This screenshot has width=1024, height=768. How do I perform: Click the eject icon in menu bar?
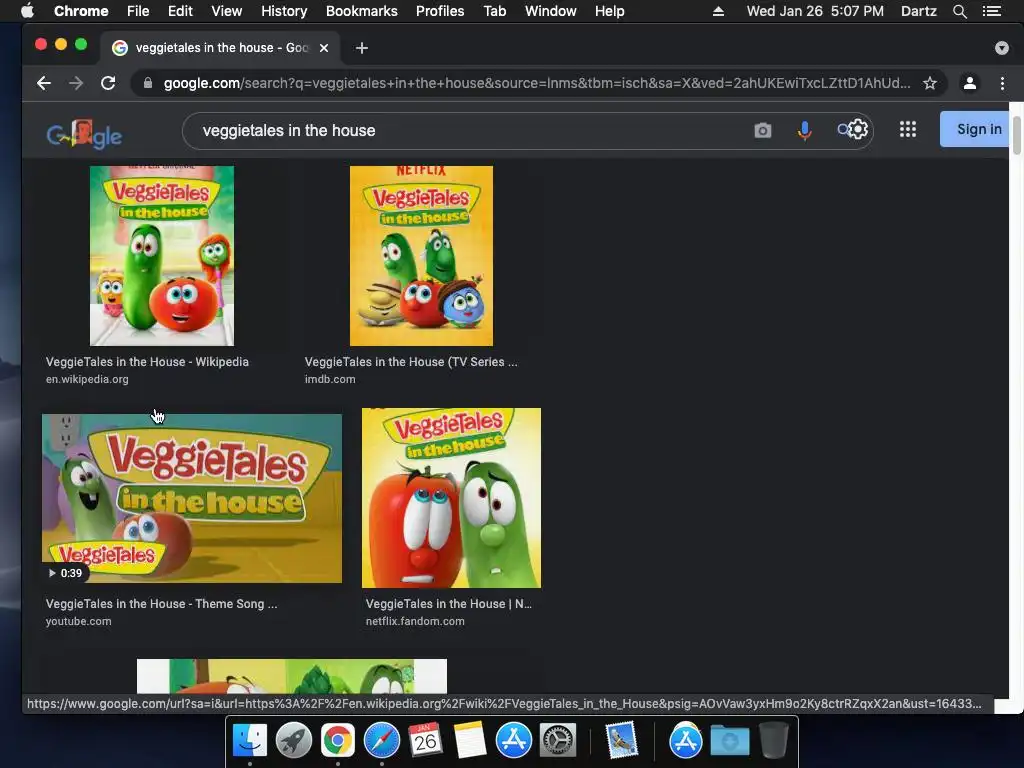pos(718,11)
